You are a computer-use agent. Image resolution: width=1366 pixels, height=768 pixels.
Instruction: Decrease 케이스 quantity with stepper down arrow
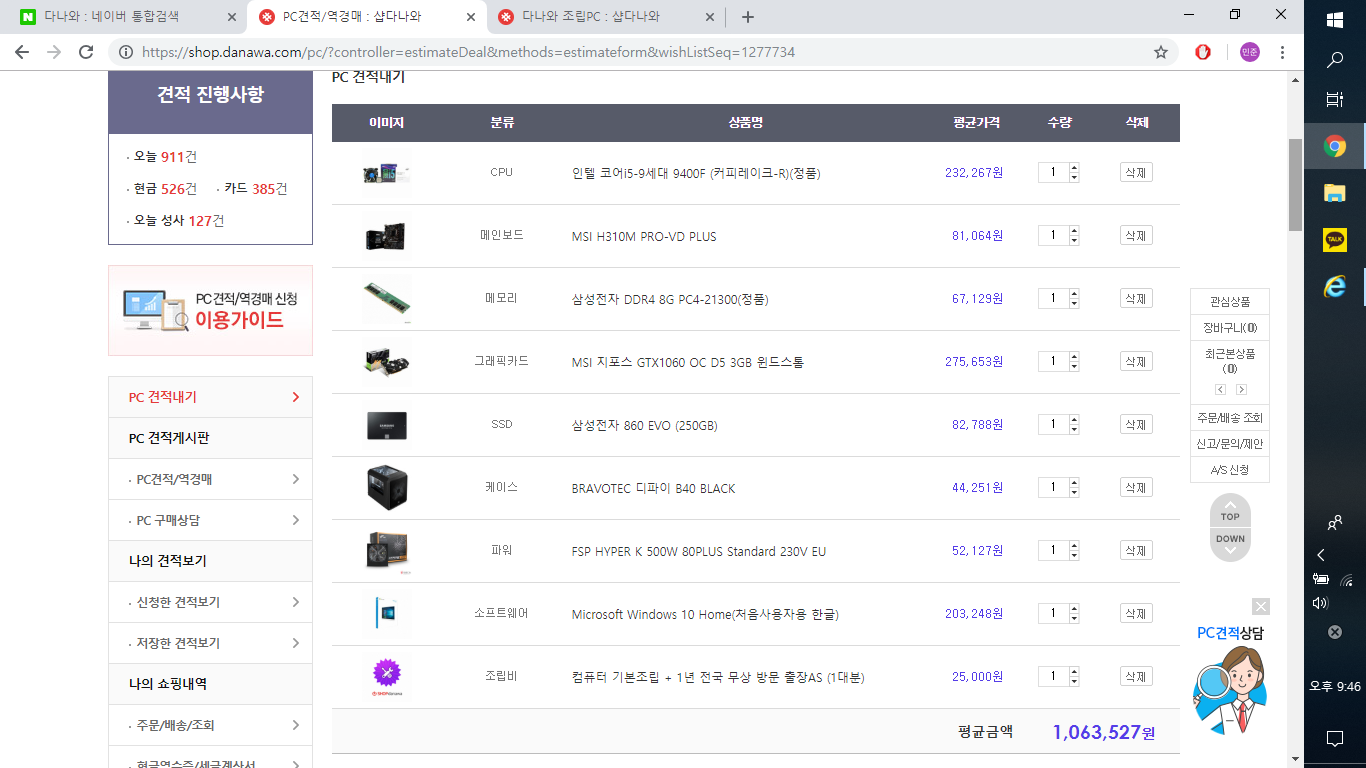point(1074,492)
